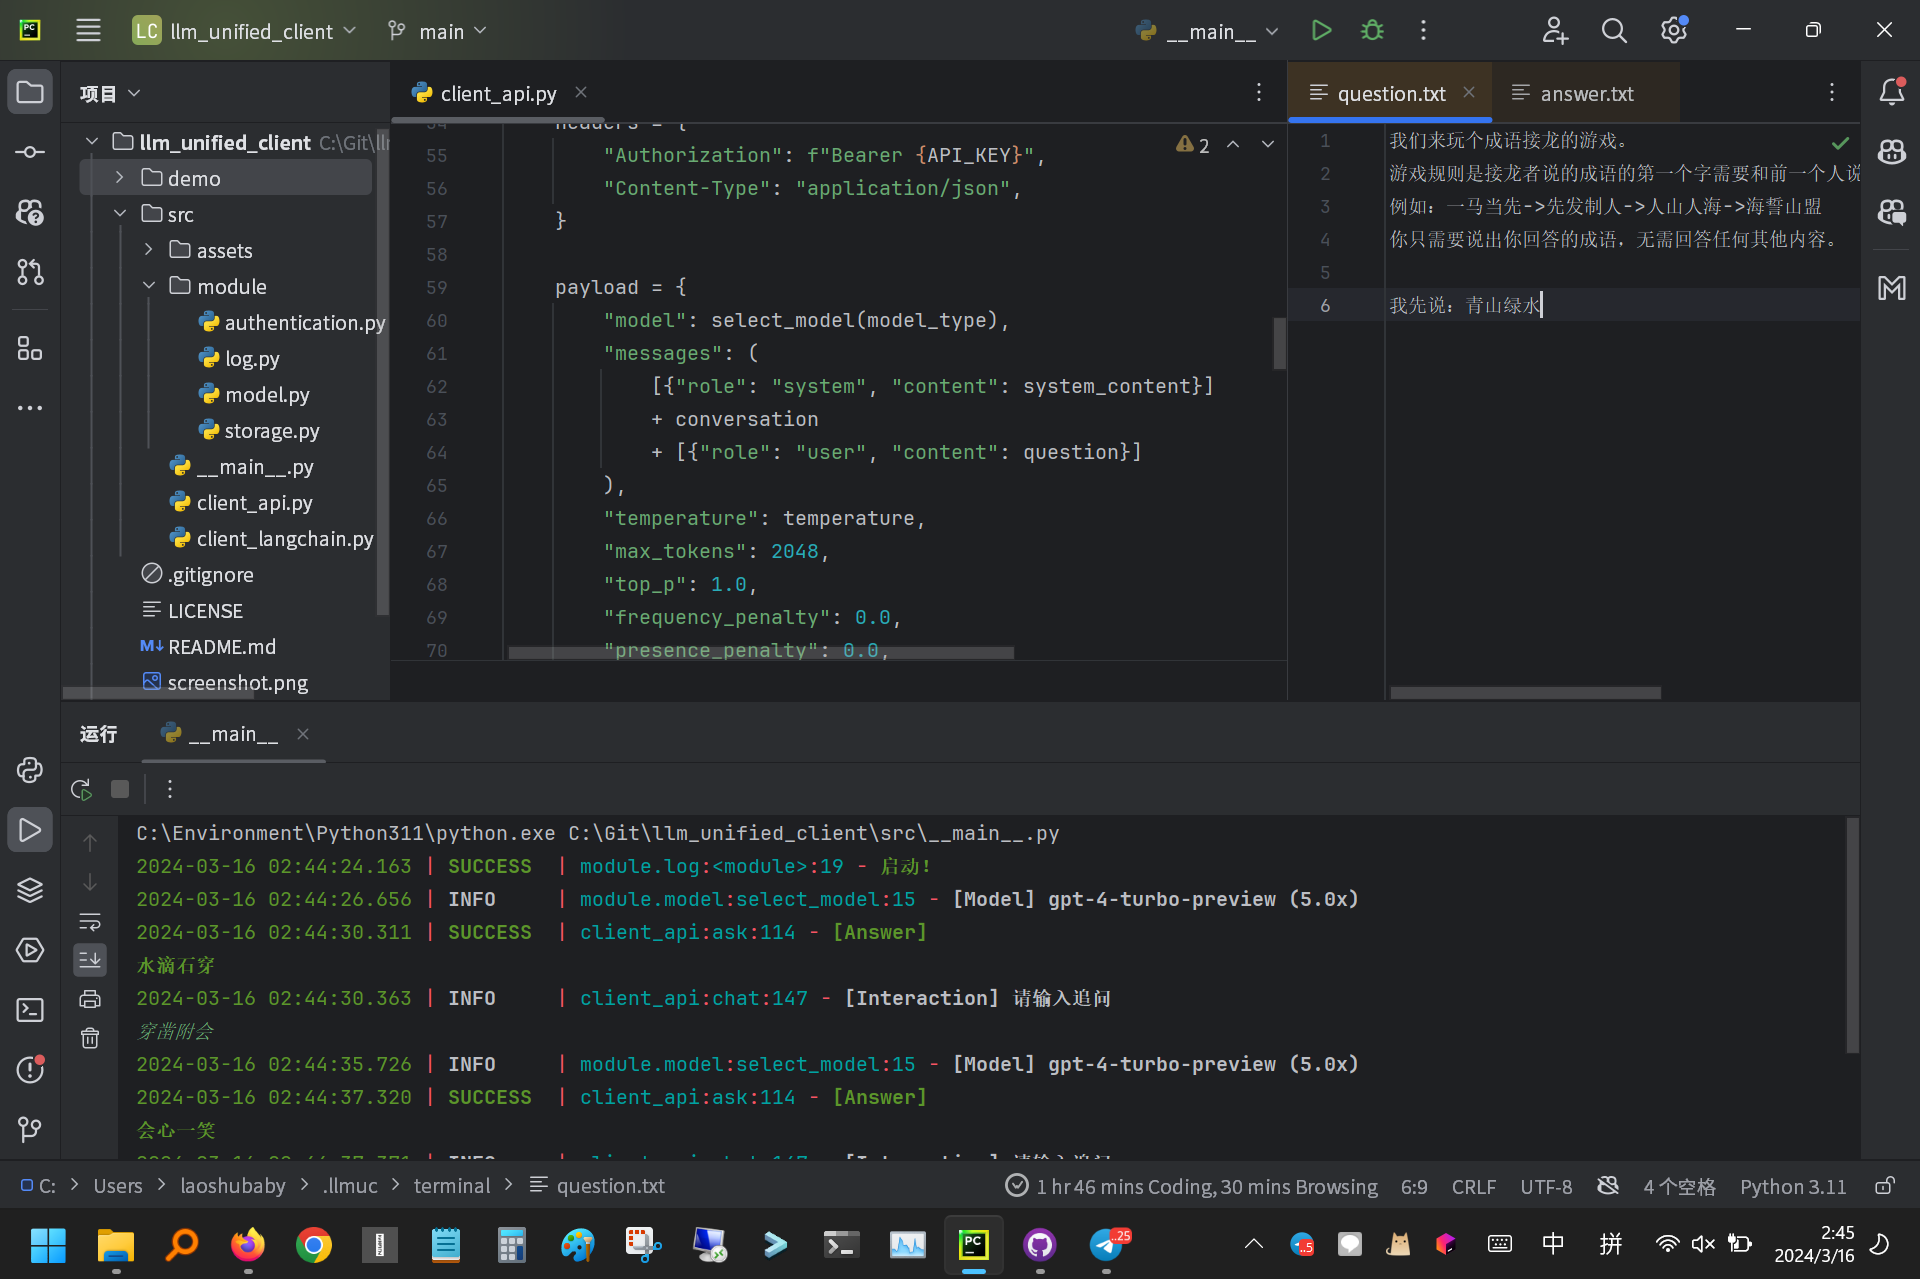Viewport: 1920px width, 1279px height.
Task: Switch to the answer.txt tab
Action: pyautogui.click(x=1585, y=93)
